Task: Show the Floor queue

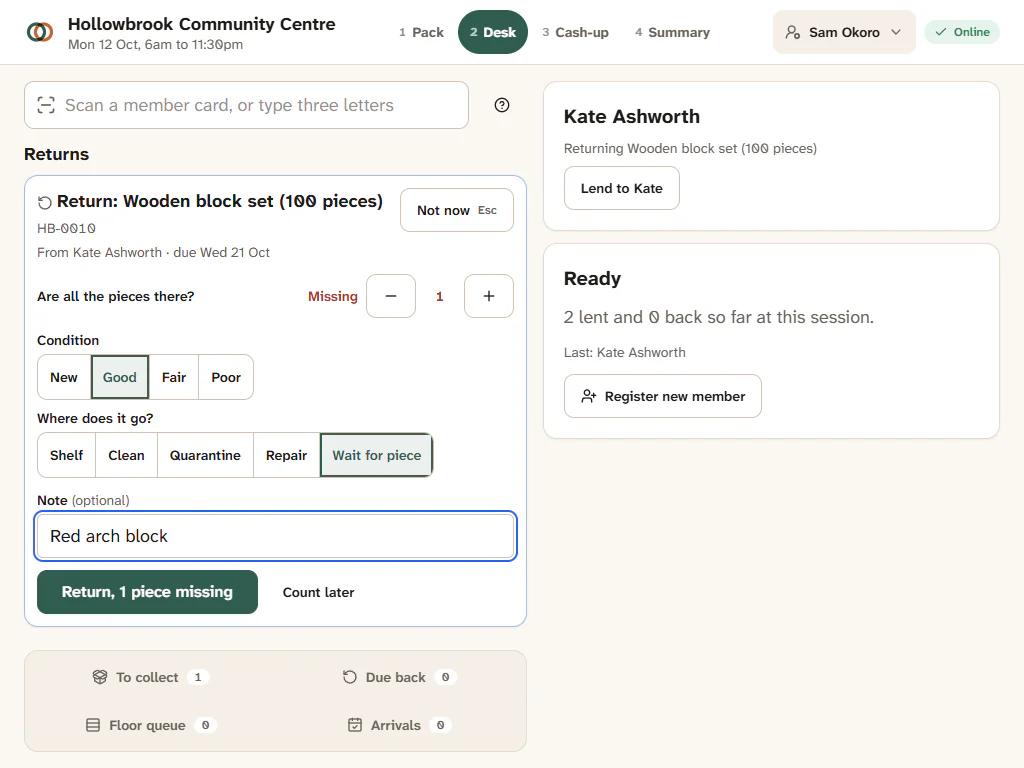Action: coord(151,726)
